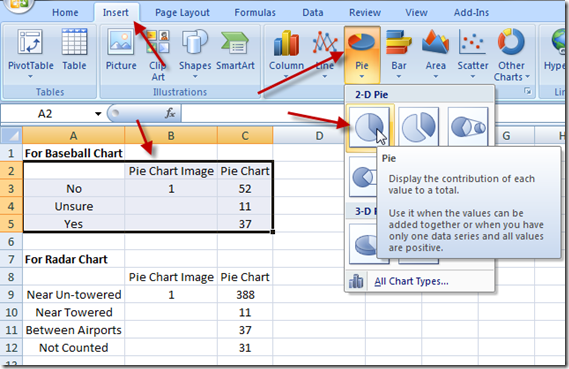Open the Other Charts gallery
This screenshot has width=569, height=369.
[511, 54]
